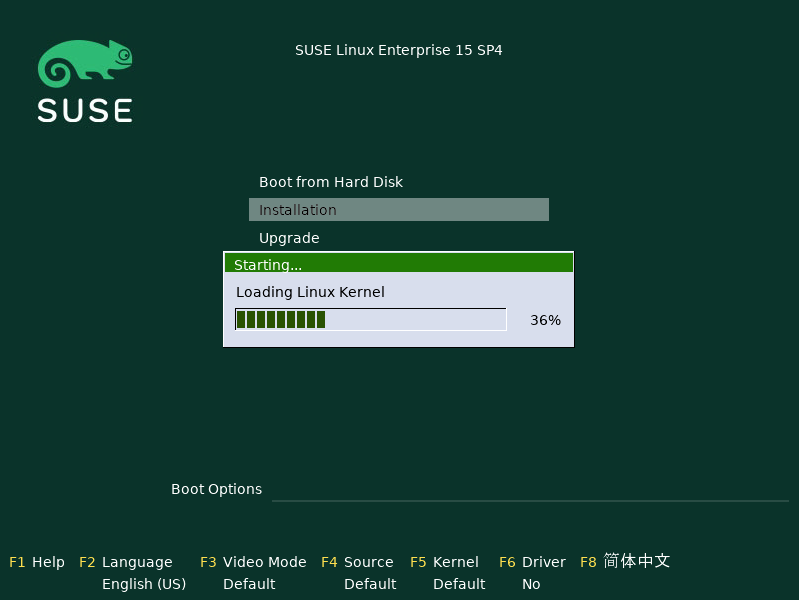
Task: Click the SUSE chameleon logo
Action: tap(85, 81)
